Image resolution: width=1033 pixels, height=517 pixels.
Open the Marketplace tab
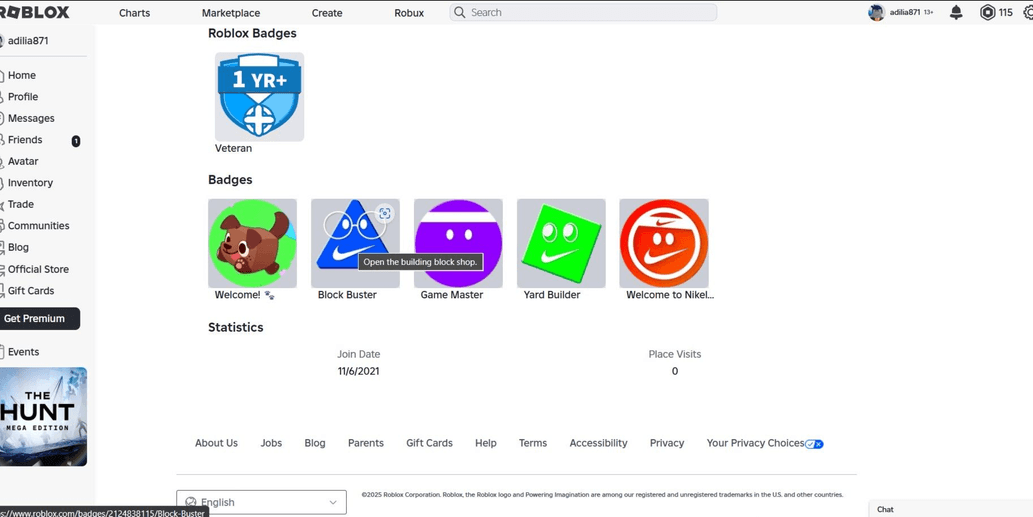pos(231,13)
